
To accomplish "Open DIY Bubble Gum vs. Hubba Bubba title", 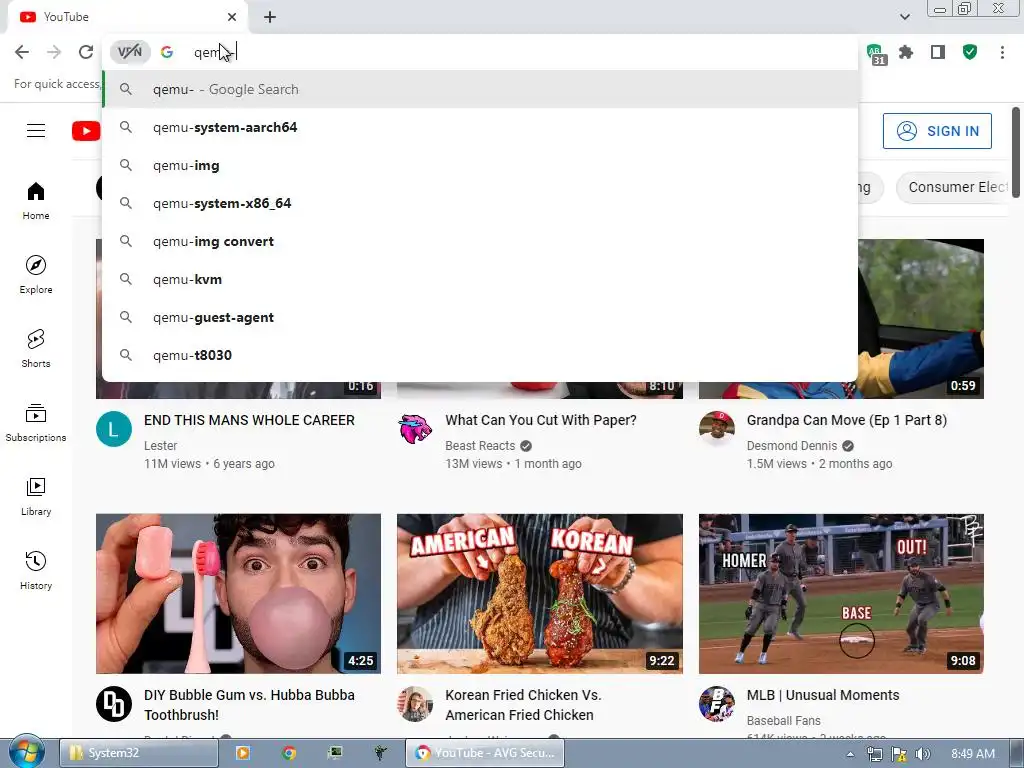I will click(x=249, y=705).
